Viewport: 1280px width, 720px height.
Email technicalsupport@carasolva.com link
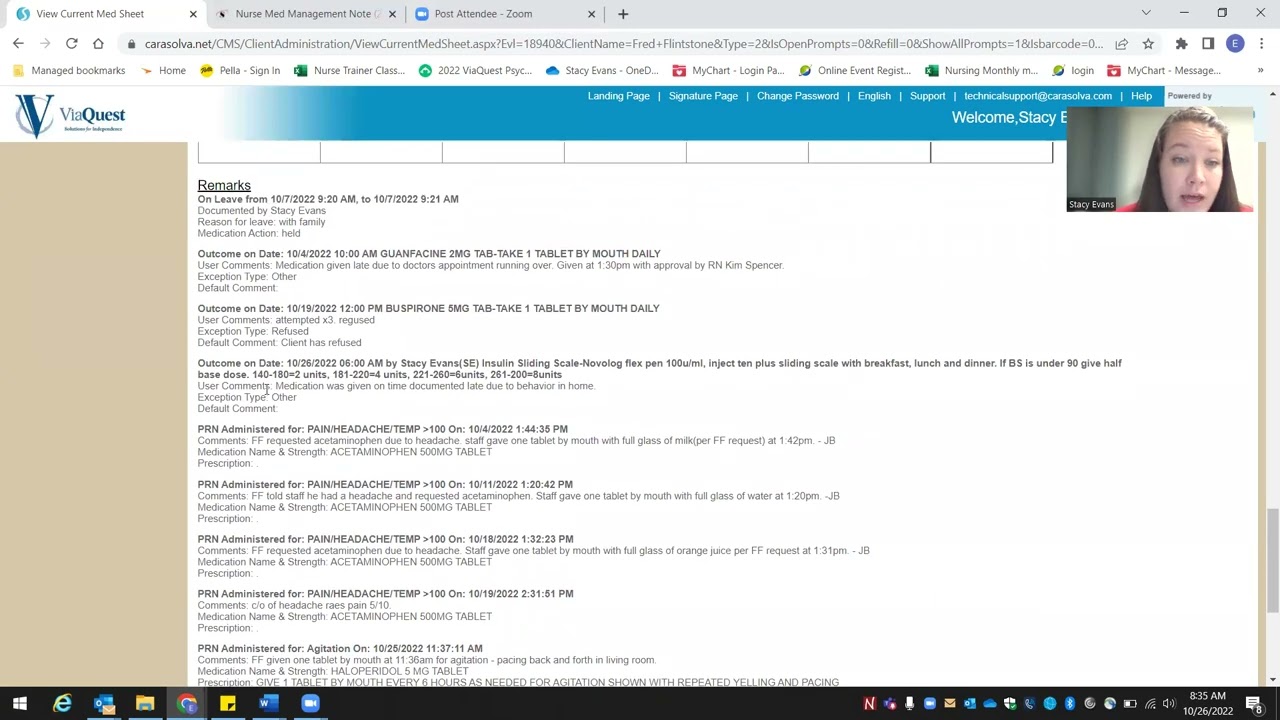pos(1038,96)
